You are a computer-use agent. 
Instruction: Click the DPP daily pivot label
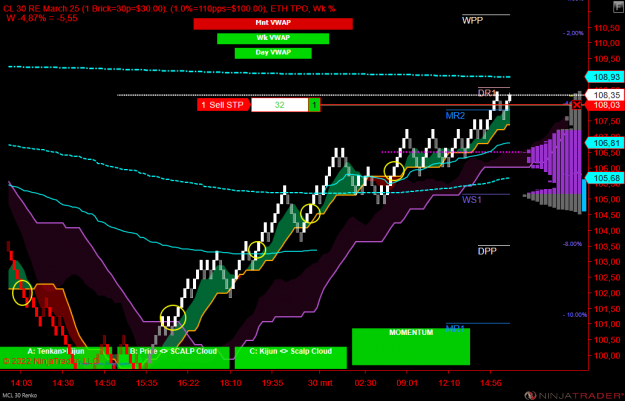click(x=487, y=251)
